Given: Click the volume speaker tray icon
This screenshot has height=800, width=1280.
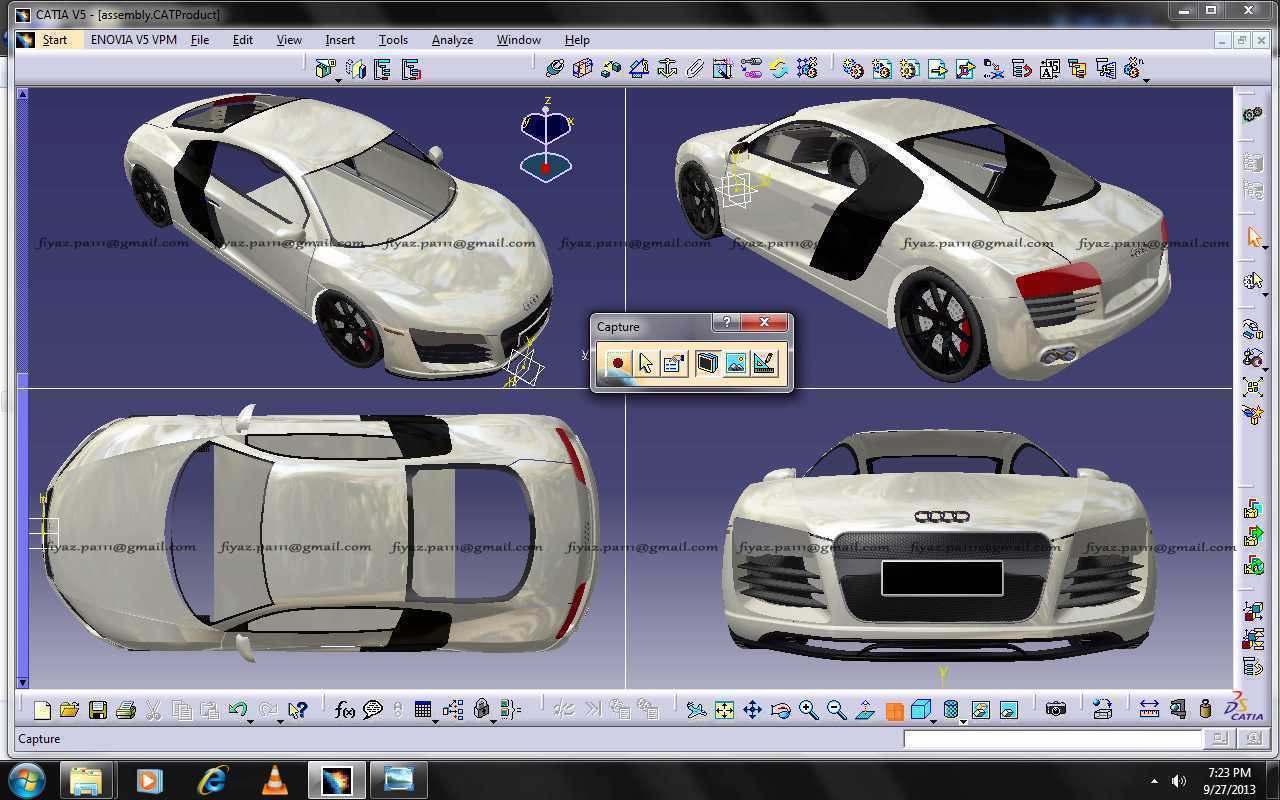Looking at the screenshot, I should [1179, 781].
